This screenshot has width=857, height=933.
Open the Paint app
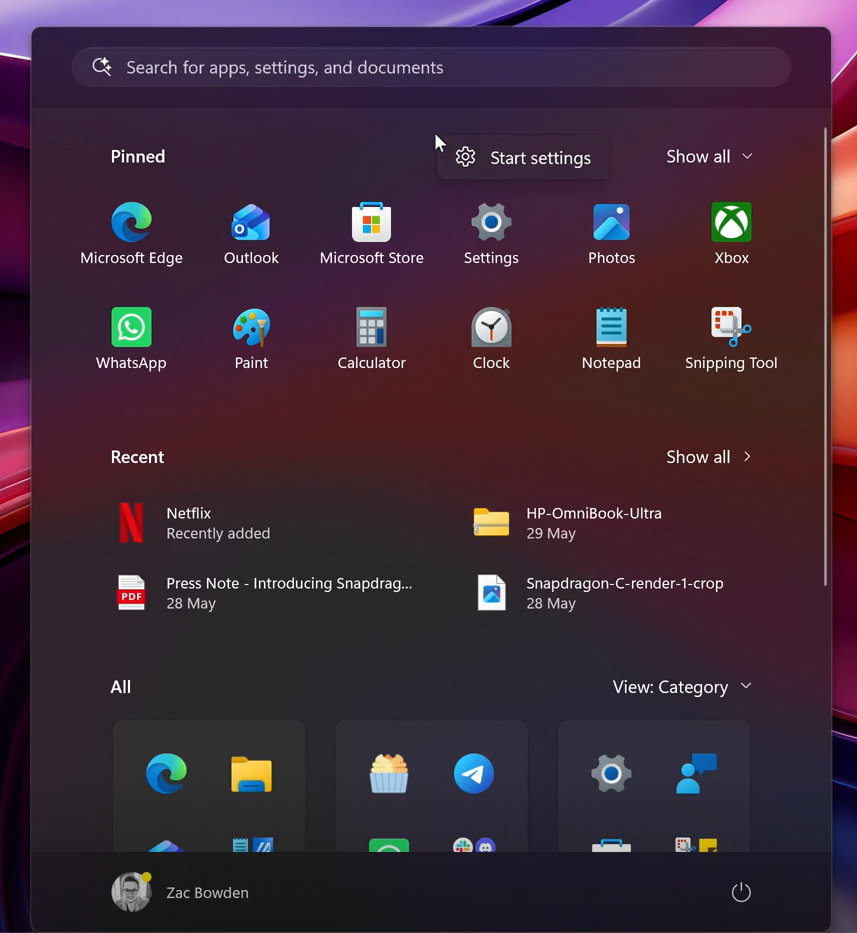point(251,339)
